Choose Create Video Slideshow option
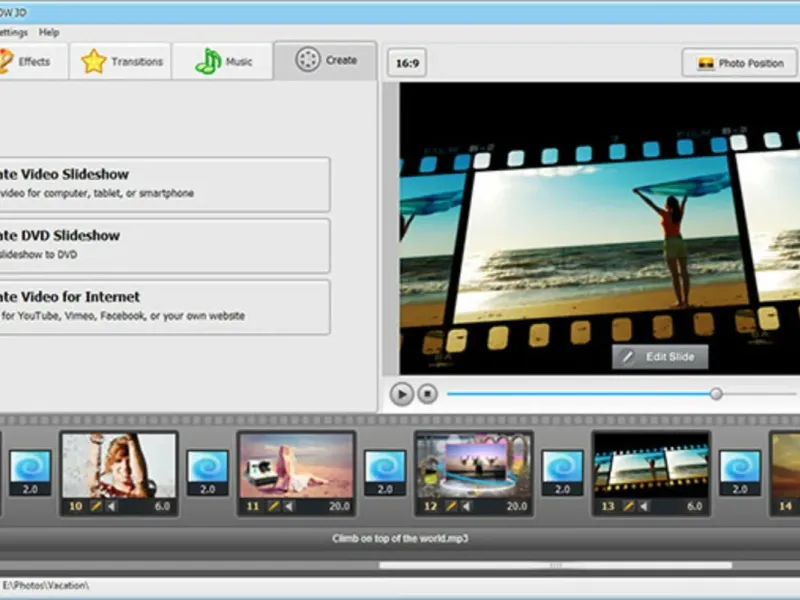Image resolution: width=800 pixels, height=600 pixels. [164, 184]
